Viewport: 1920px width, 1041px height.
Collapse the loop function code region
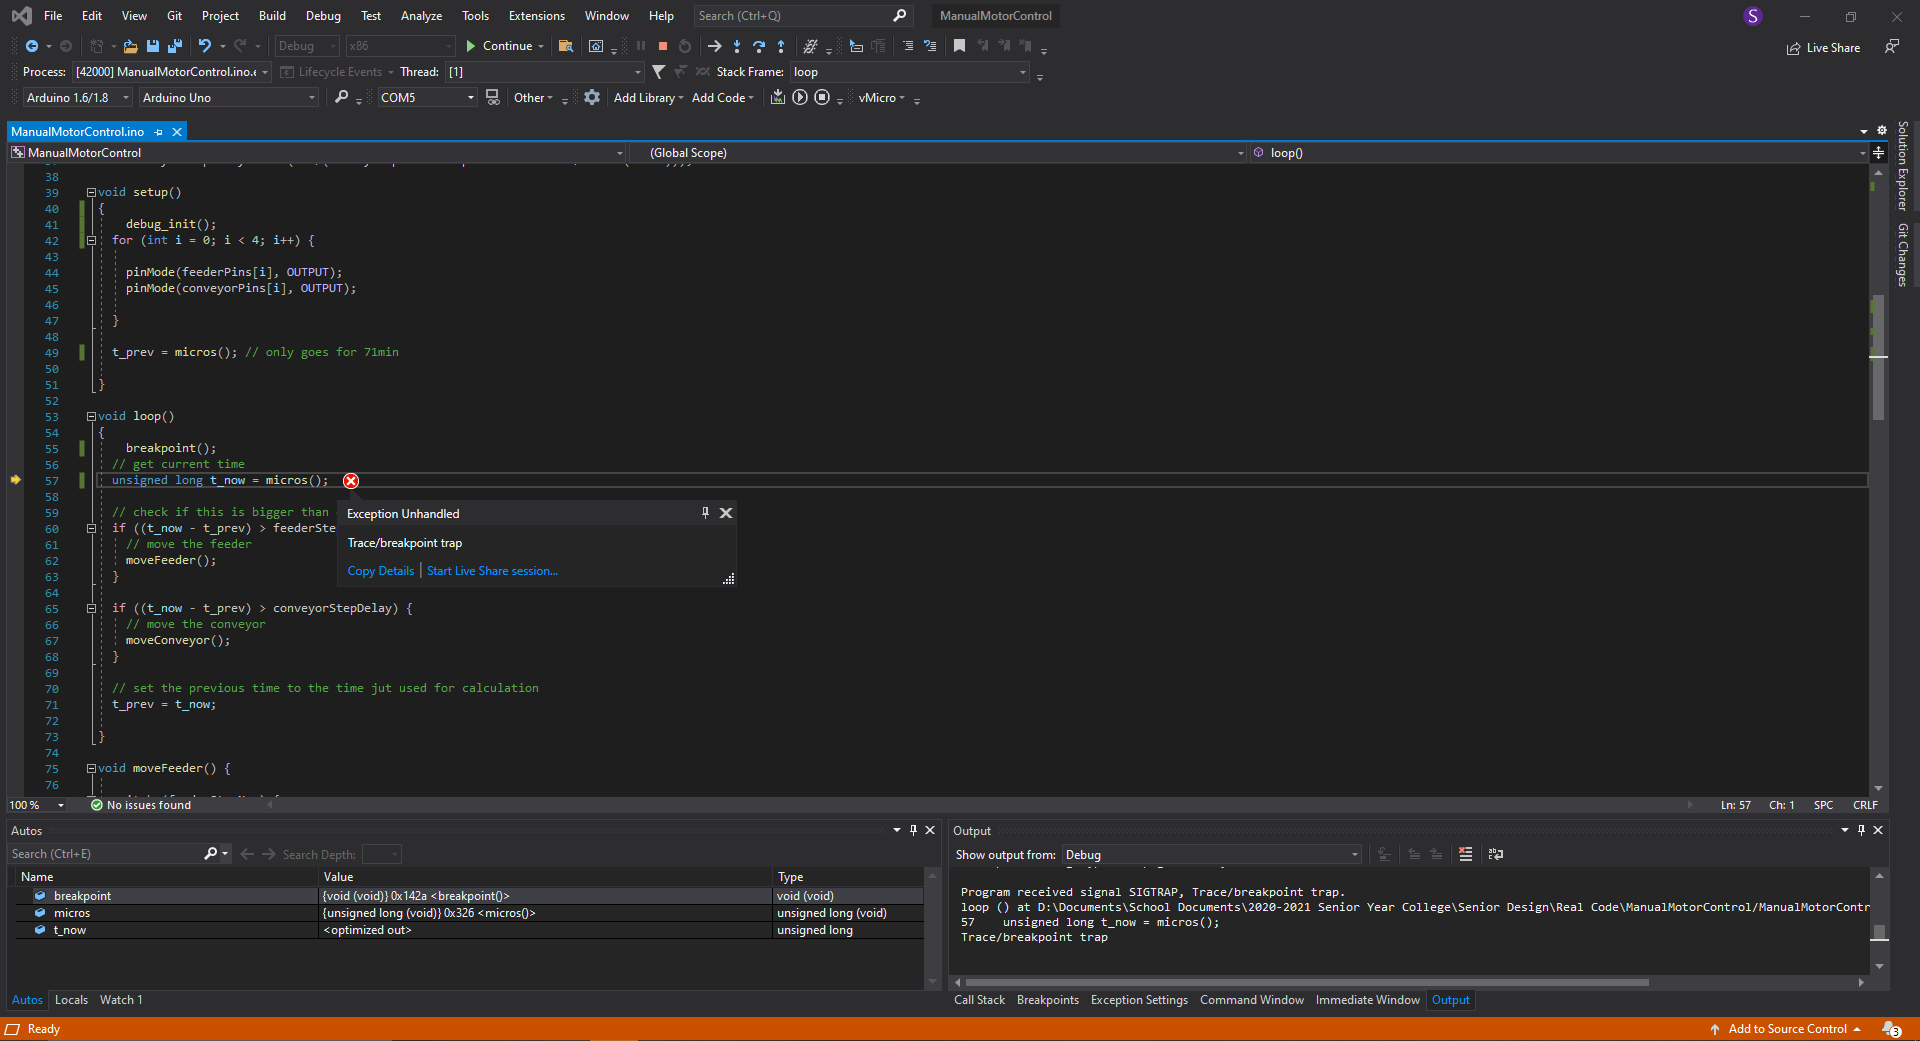[91, 416]
